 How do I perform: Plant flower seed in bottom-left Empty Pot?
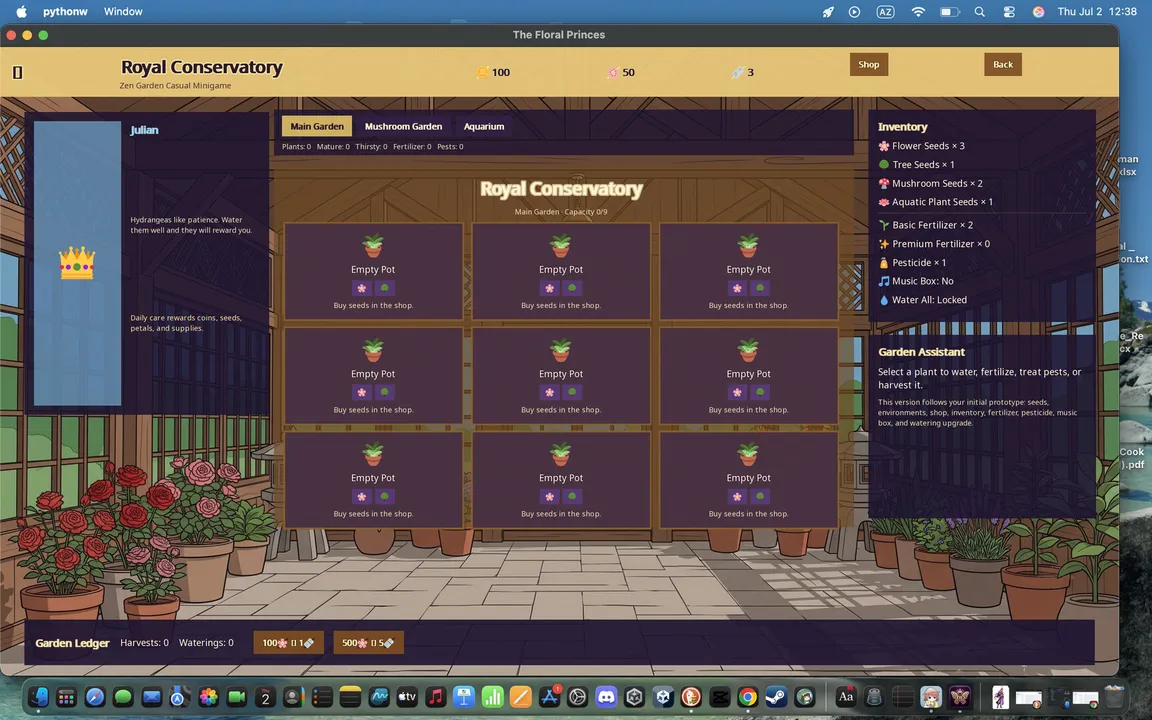tap(361, 497)
